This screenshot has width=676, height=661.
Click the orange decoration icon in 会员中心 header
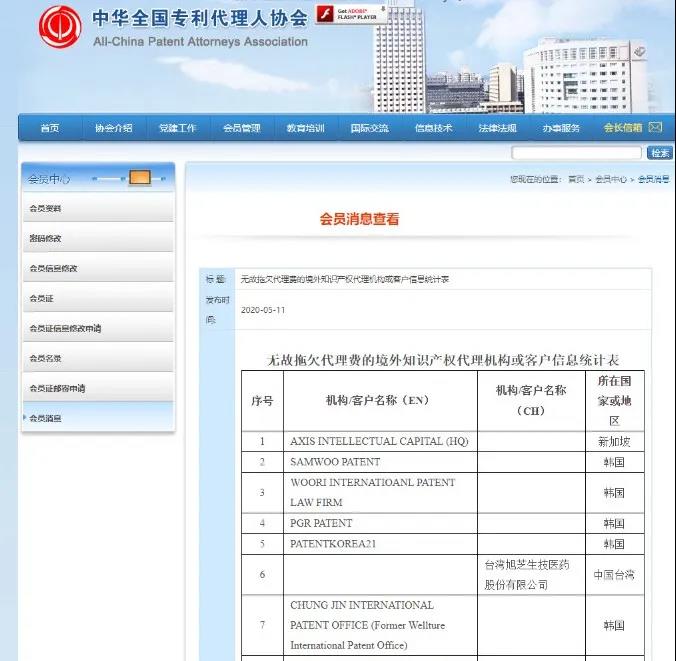[140, 178]
